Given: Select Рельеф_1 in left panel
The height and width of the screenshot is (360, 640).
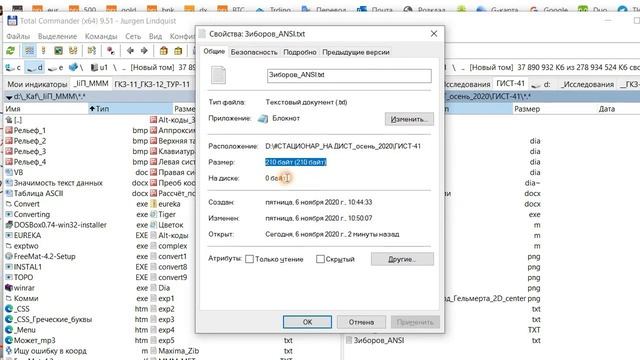Looking at the screenshot, I should click(x=30, y=130).
